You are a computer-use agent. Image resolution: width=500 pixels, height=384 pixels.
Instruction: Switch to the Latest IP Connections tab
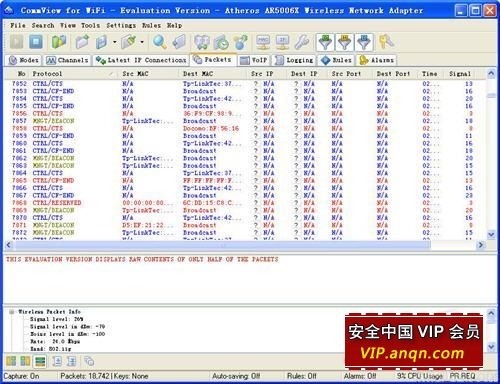pos(140,60)
